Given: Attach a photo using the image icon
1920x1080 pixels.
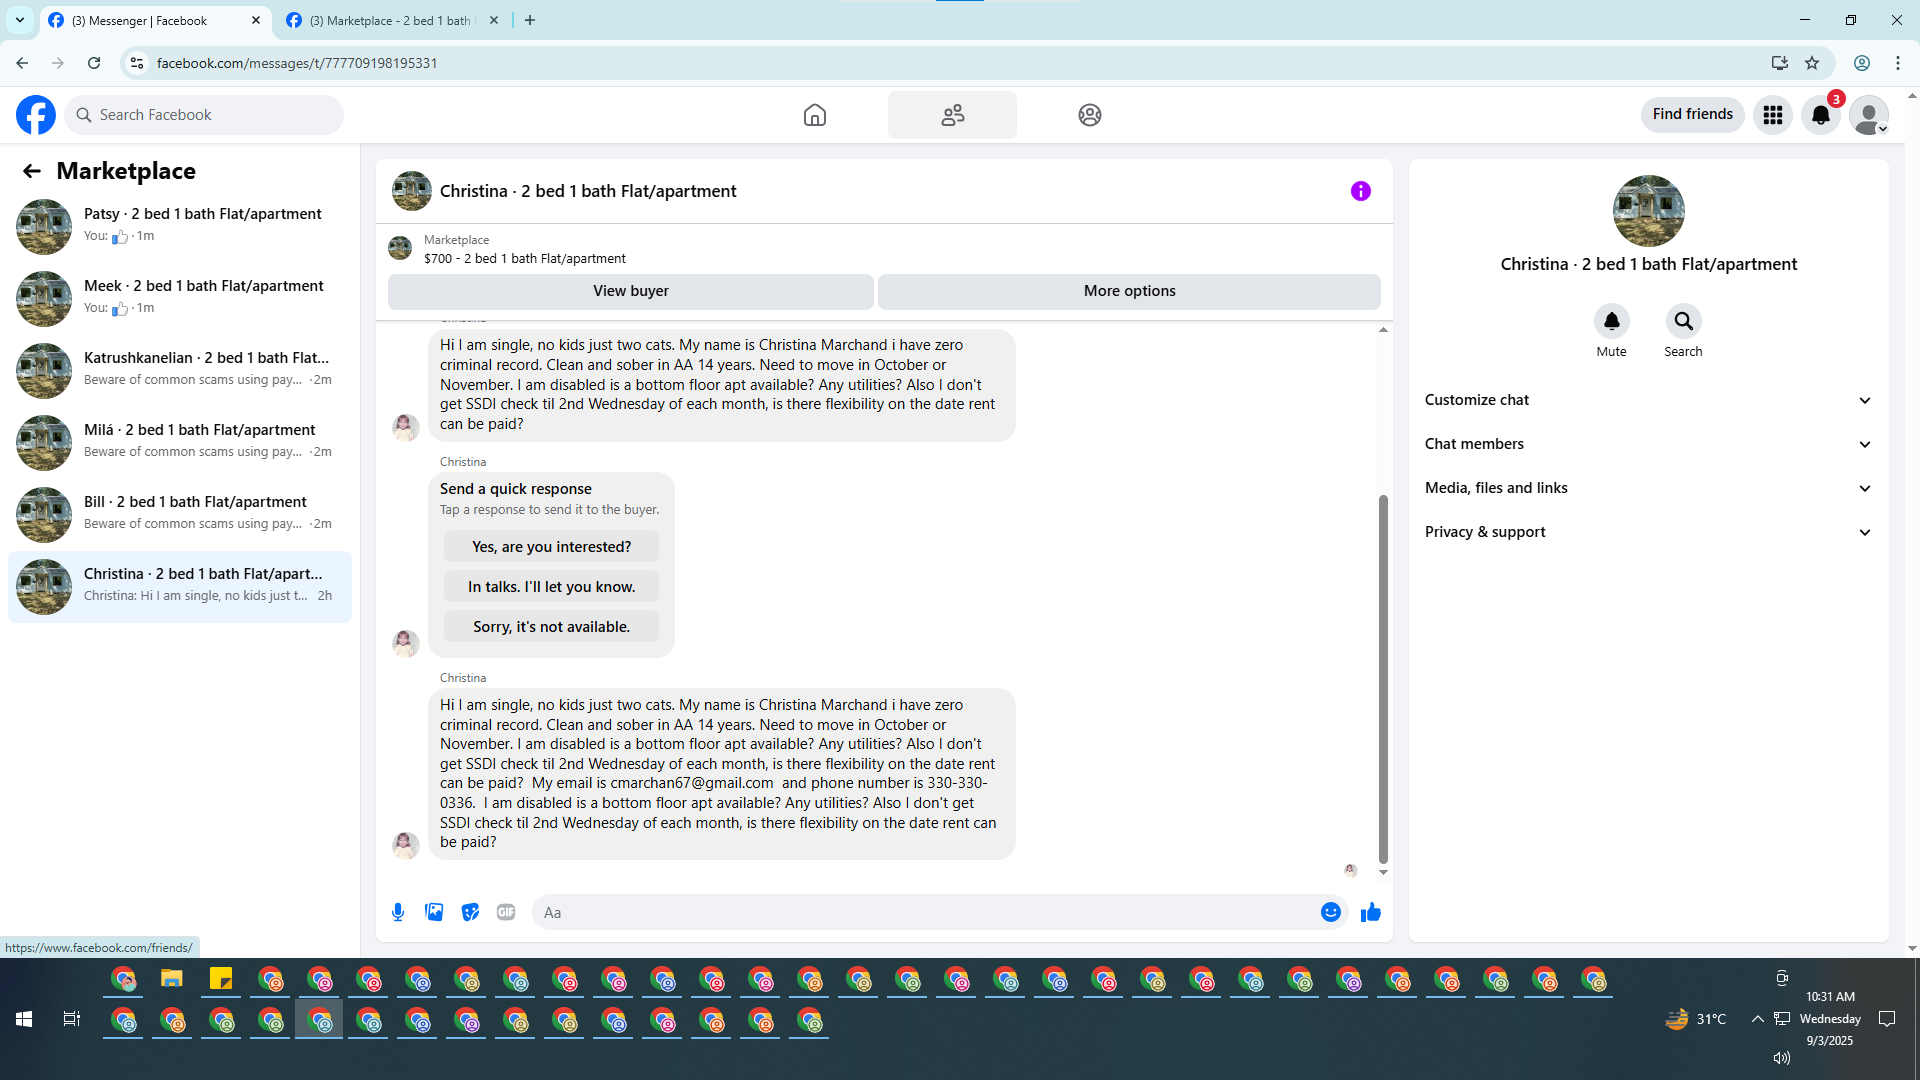Looking at the screenshot, I should pos(434,912).
